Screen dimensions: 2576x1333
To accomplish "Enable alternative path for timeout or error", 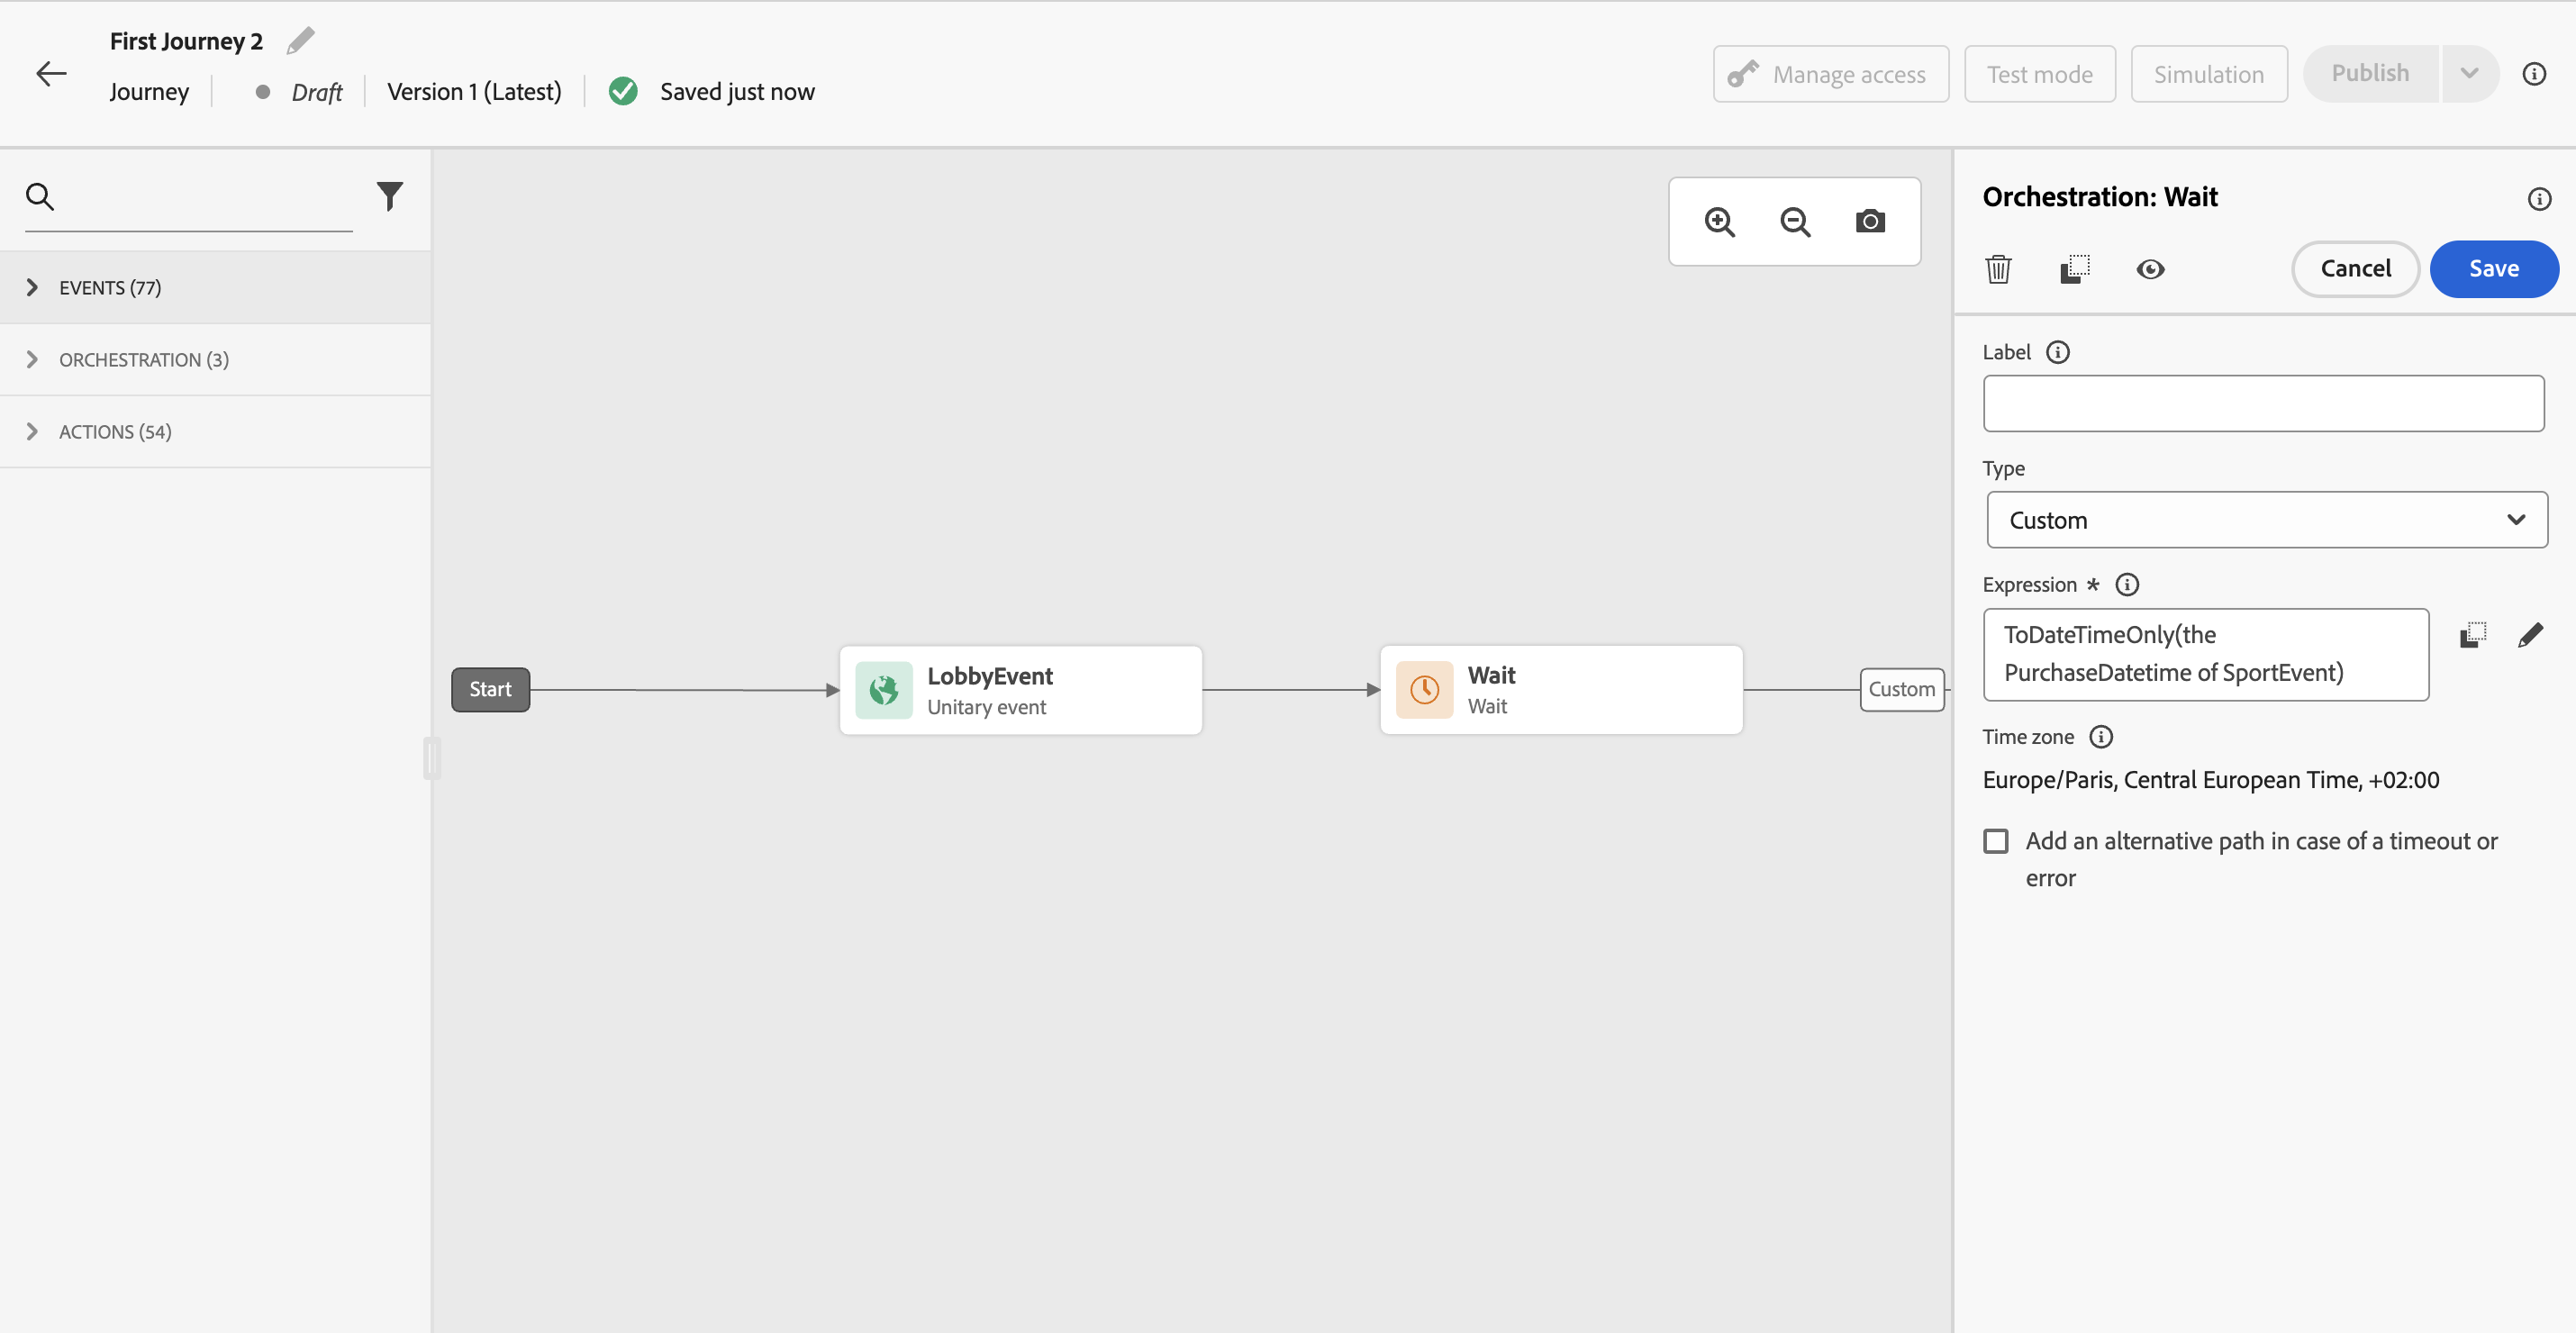I will pos(1996,841).
